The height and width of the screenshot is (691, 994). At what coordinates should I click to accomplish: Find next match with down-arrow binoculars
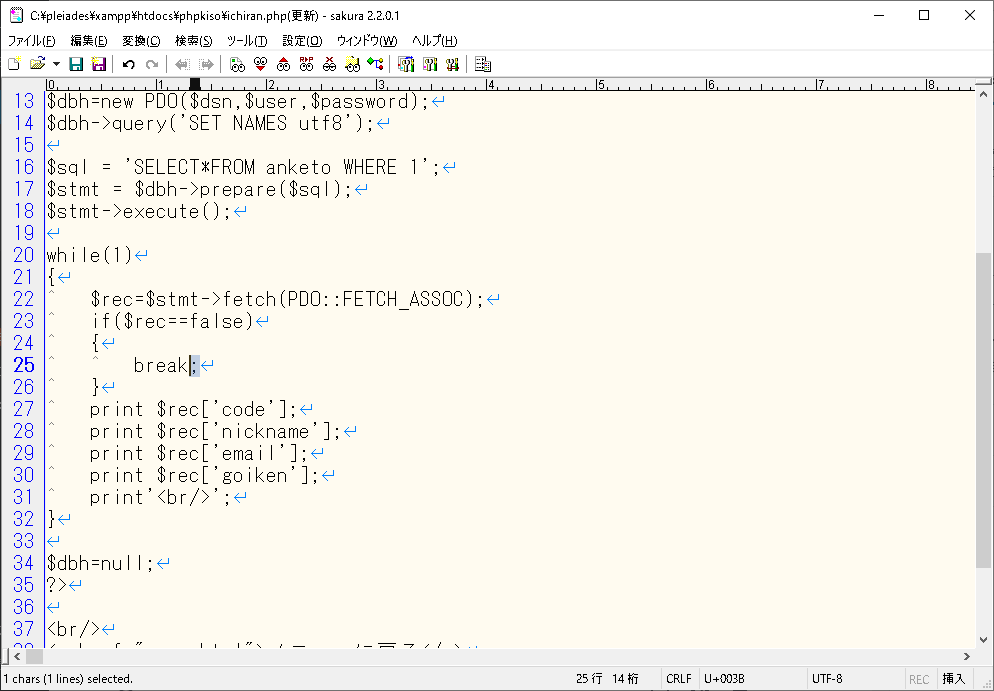click(260, 64)
